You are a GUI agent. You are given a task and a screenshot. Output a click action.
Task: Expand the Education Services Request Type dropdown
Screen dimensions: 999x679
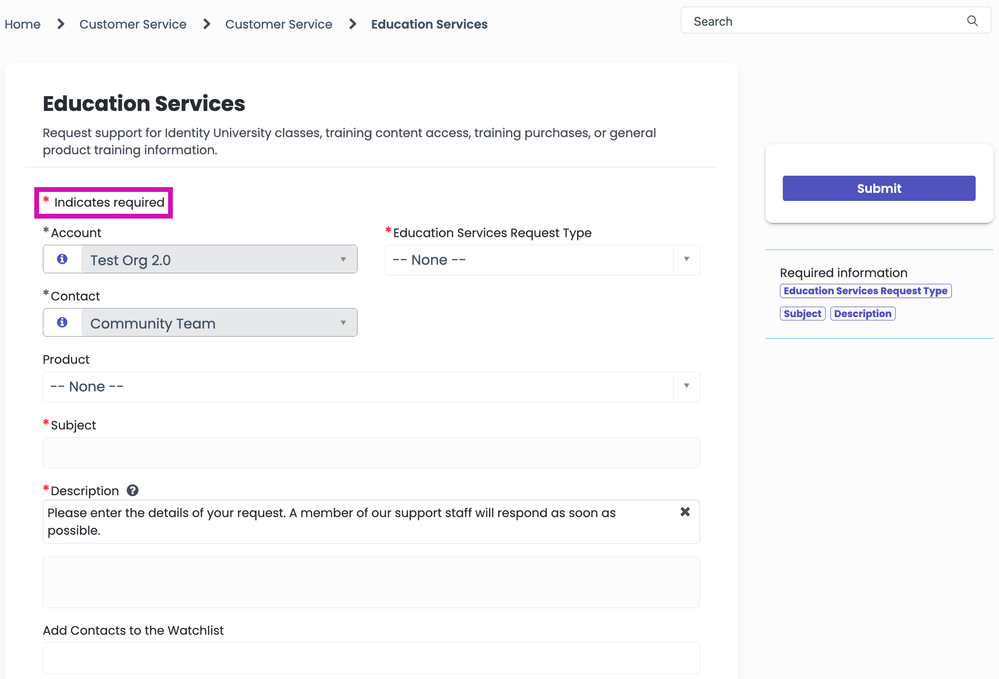pos(541,260)
